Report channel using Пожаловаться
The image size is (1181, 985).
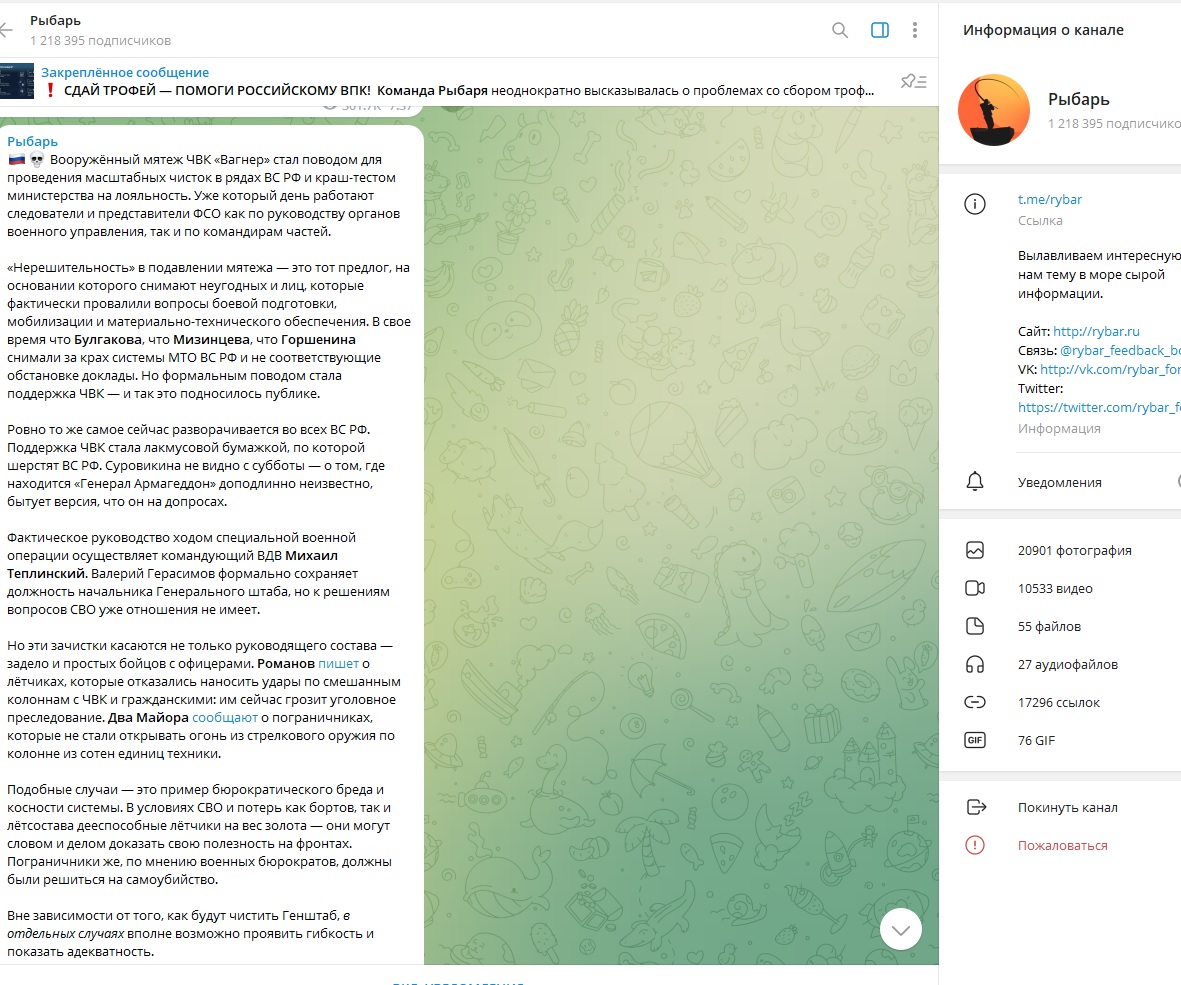tap(1062, 845)
